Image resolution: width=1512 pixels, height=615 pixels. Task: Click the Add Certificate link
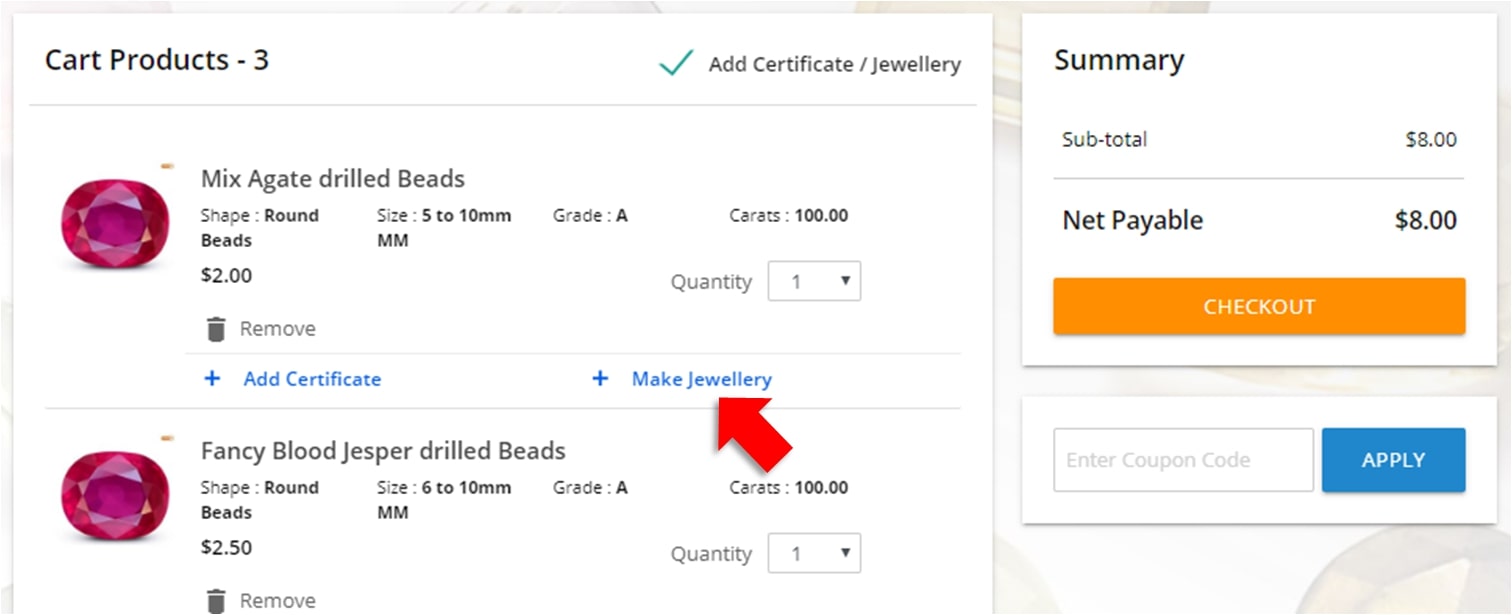pos(312,379)
